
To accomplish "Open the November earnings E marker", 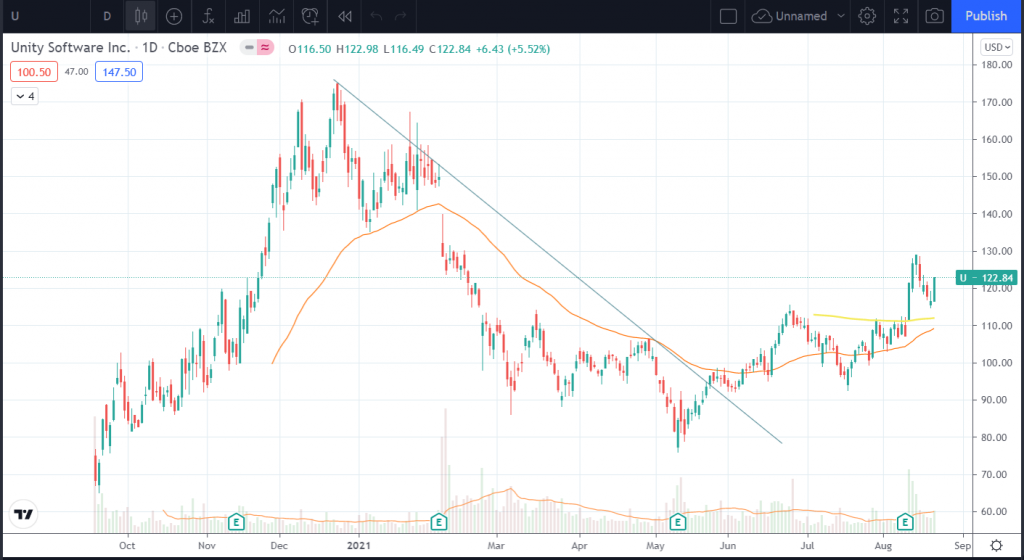I will pos(236,522).
